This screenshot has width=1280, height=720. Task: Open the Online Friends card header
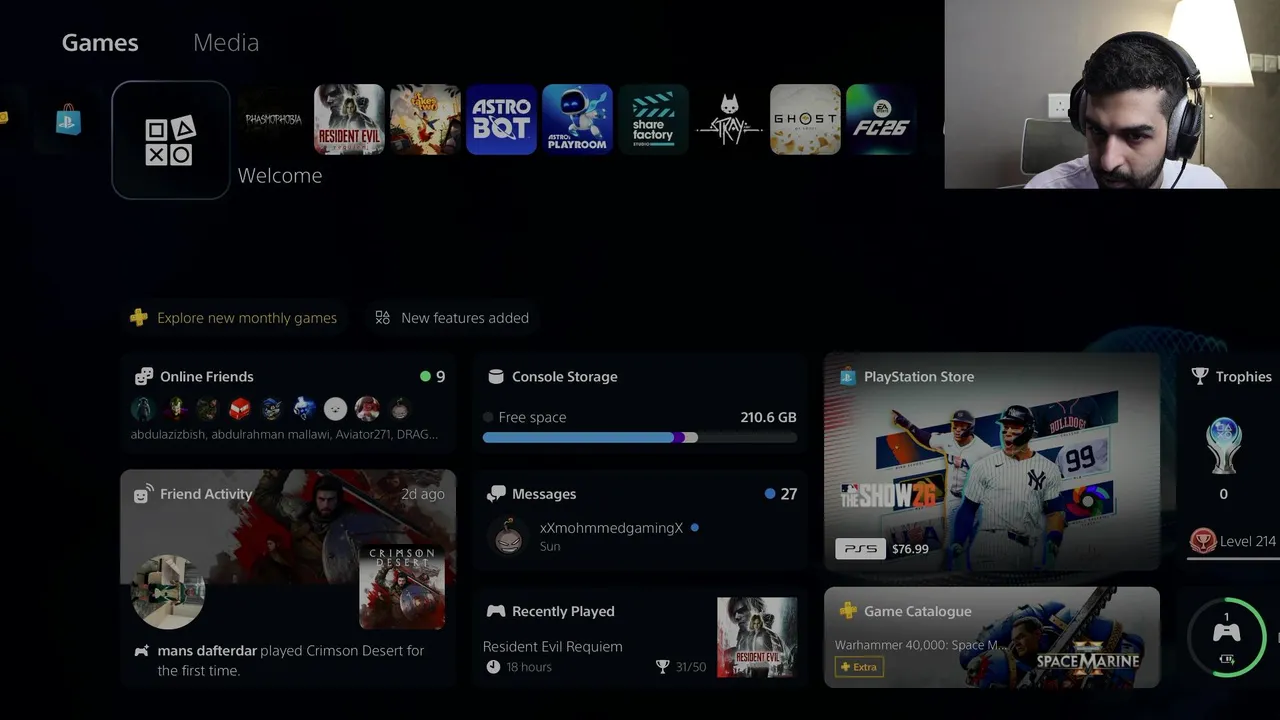(x=207, y=377)
